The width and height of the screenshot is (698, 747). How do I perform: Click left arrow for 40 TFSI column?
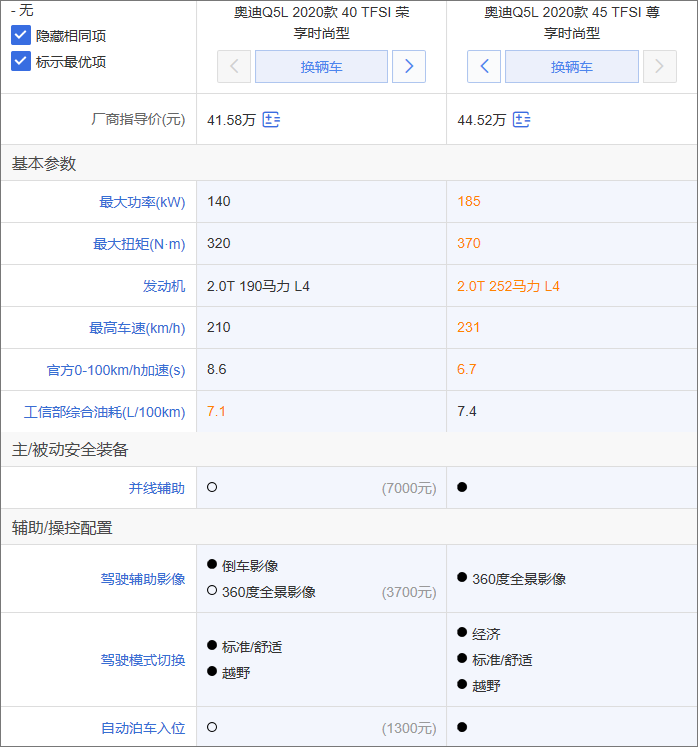[234, 67]
